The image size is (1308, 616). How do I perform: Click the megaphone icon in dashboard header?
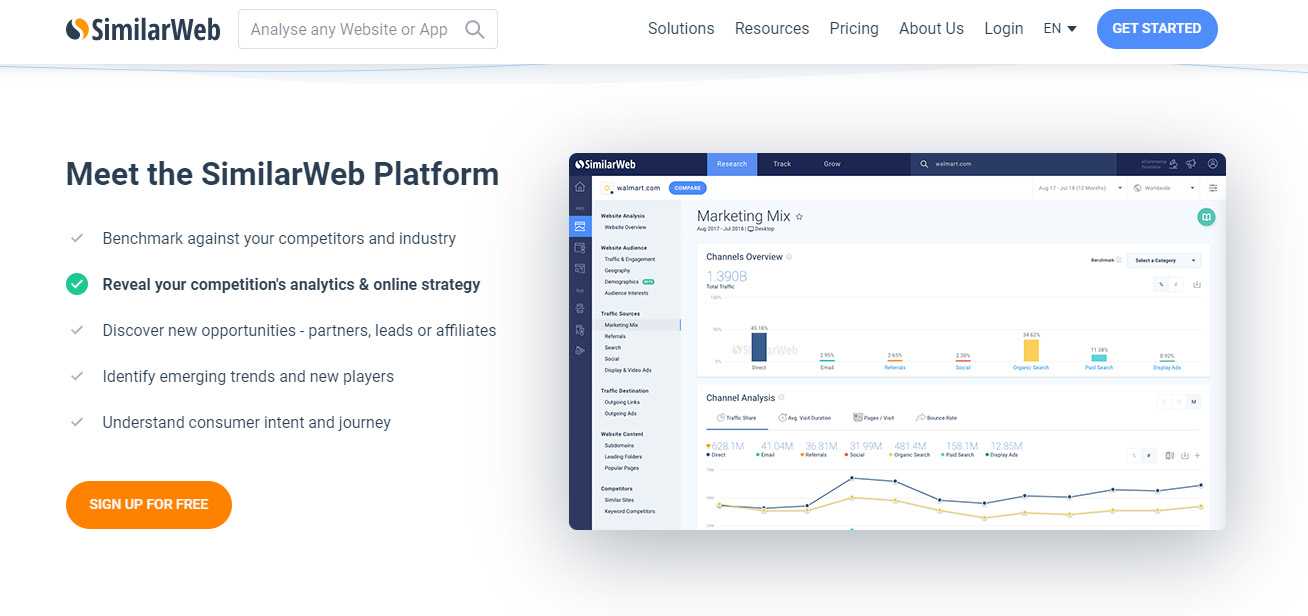click(x=1191, y=164)
